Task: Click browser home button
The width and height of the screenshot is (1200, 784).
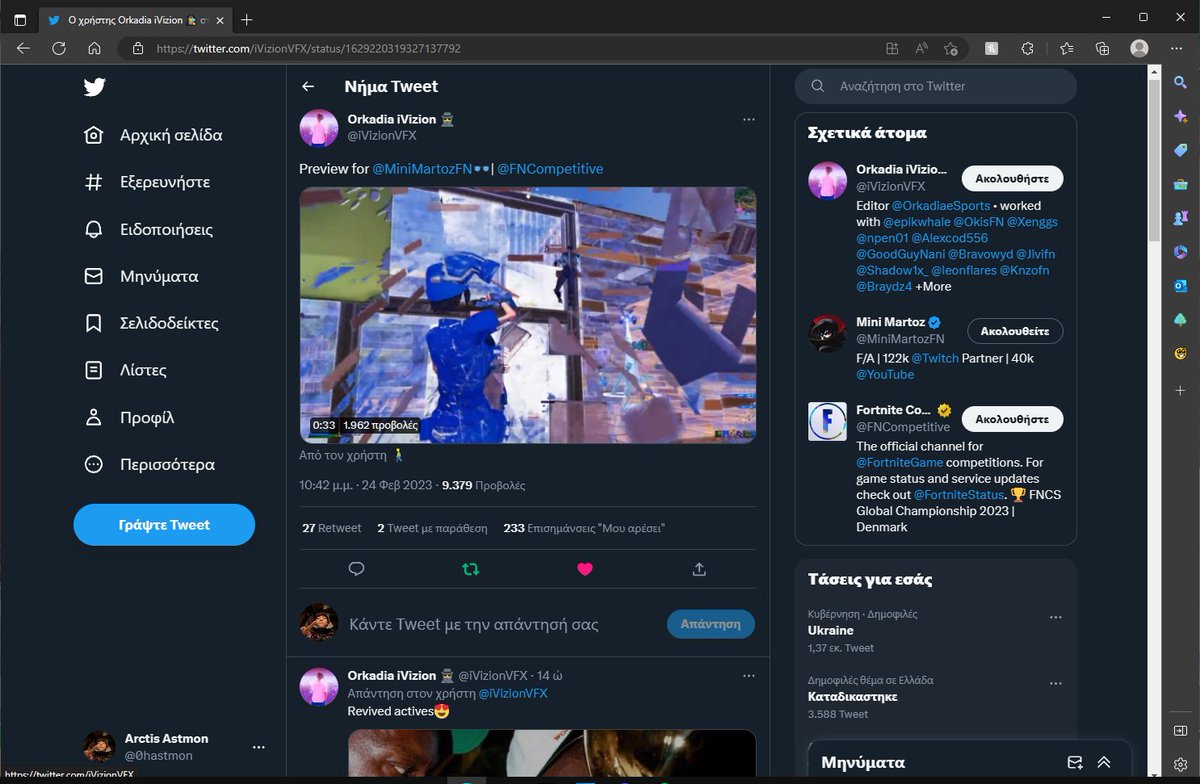Action: (x=94, y=48)
